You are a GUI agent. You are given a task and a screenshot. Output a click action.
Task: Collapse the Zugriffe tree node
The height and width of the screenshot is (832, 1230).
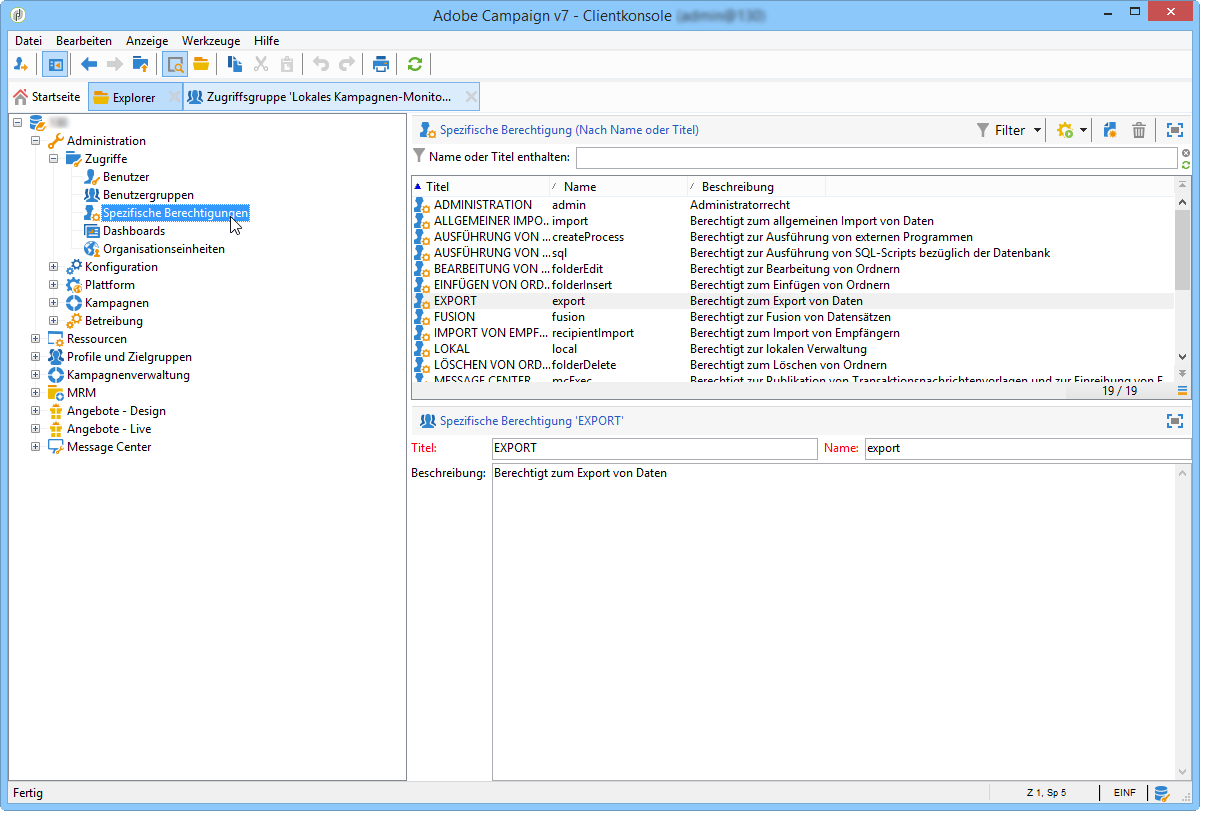54,159
